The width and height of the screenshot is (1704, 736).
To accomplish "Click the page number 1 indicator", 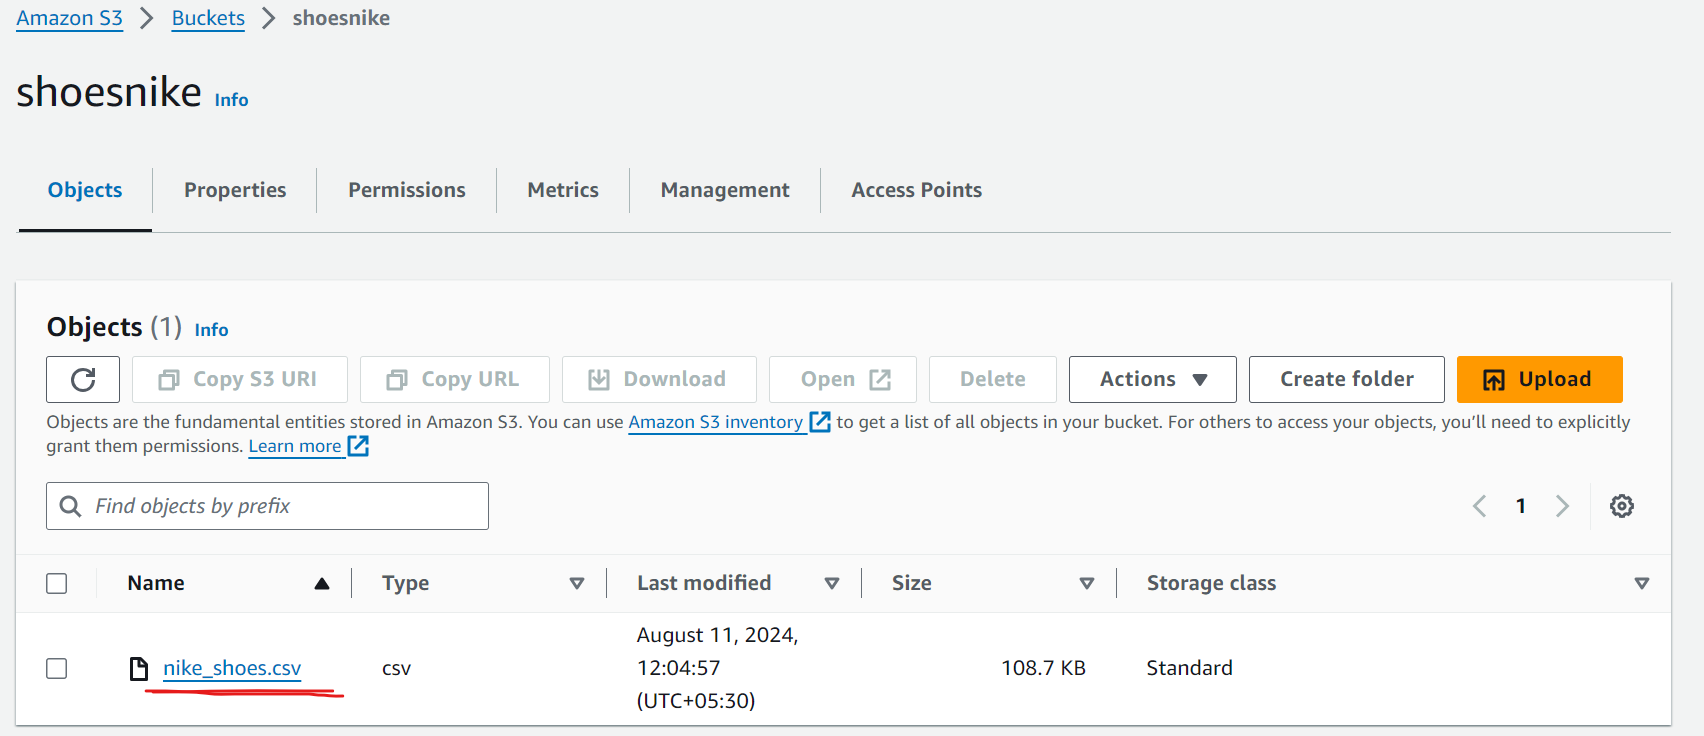I will (x=1521, y=506).
